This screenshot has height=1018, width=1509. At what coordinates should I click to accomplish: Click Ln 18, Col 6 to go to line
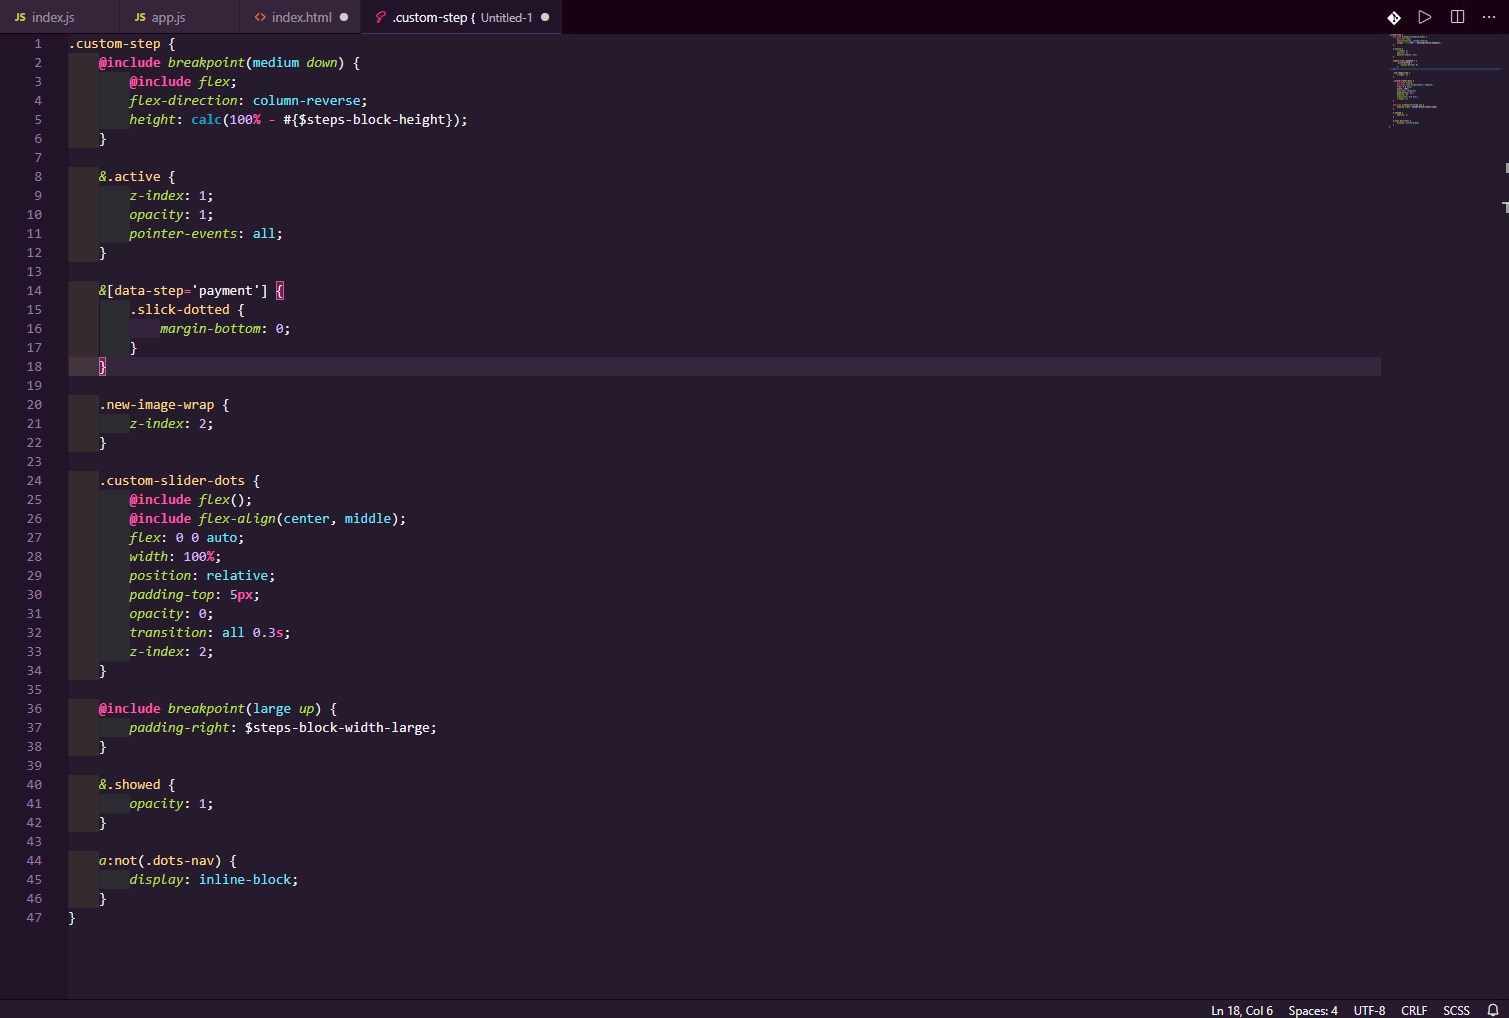click(1242, 1010)
